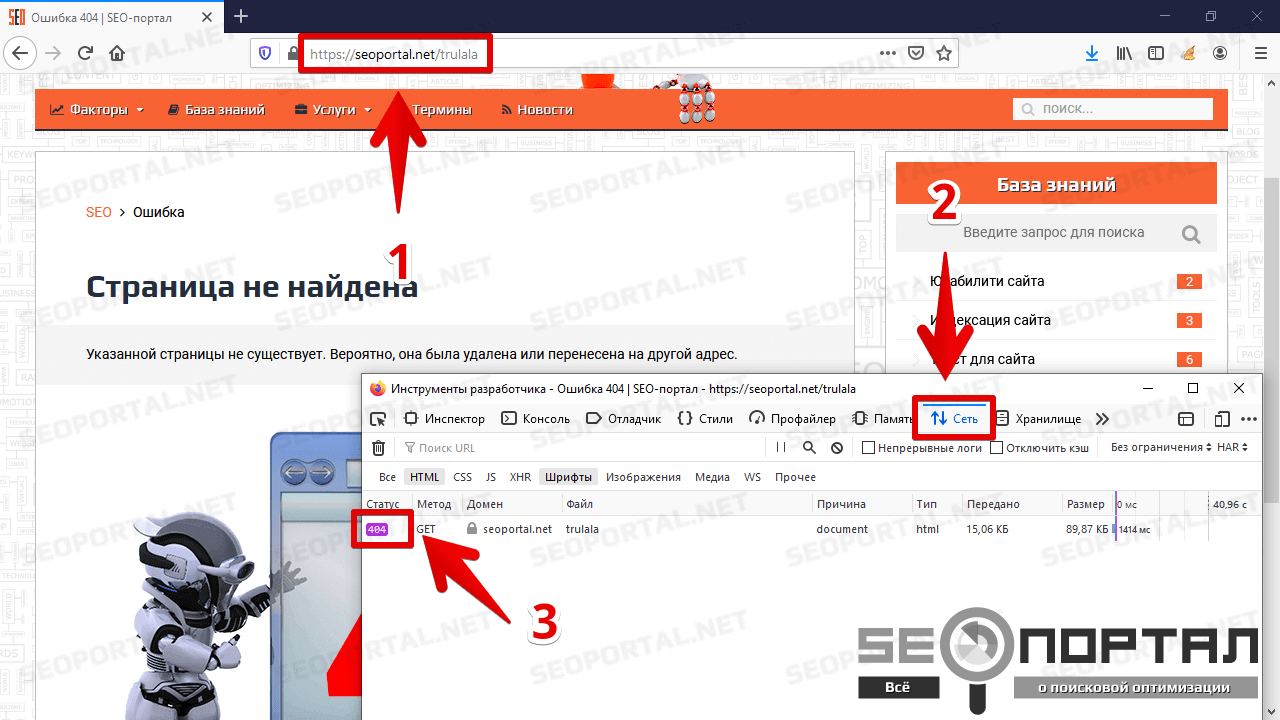
Task: Toggle the HTML request filter
Action: click(x=424, y=477)
